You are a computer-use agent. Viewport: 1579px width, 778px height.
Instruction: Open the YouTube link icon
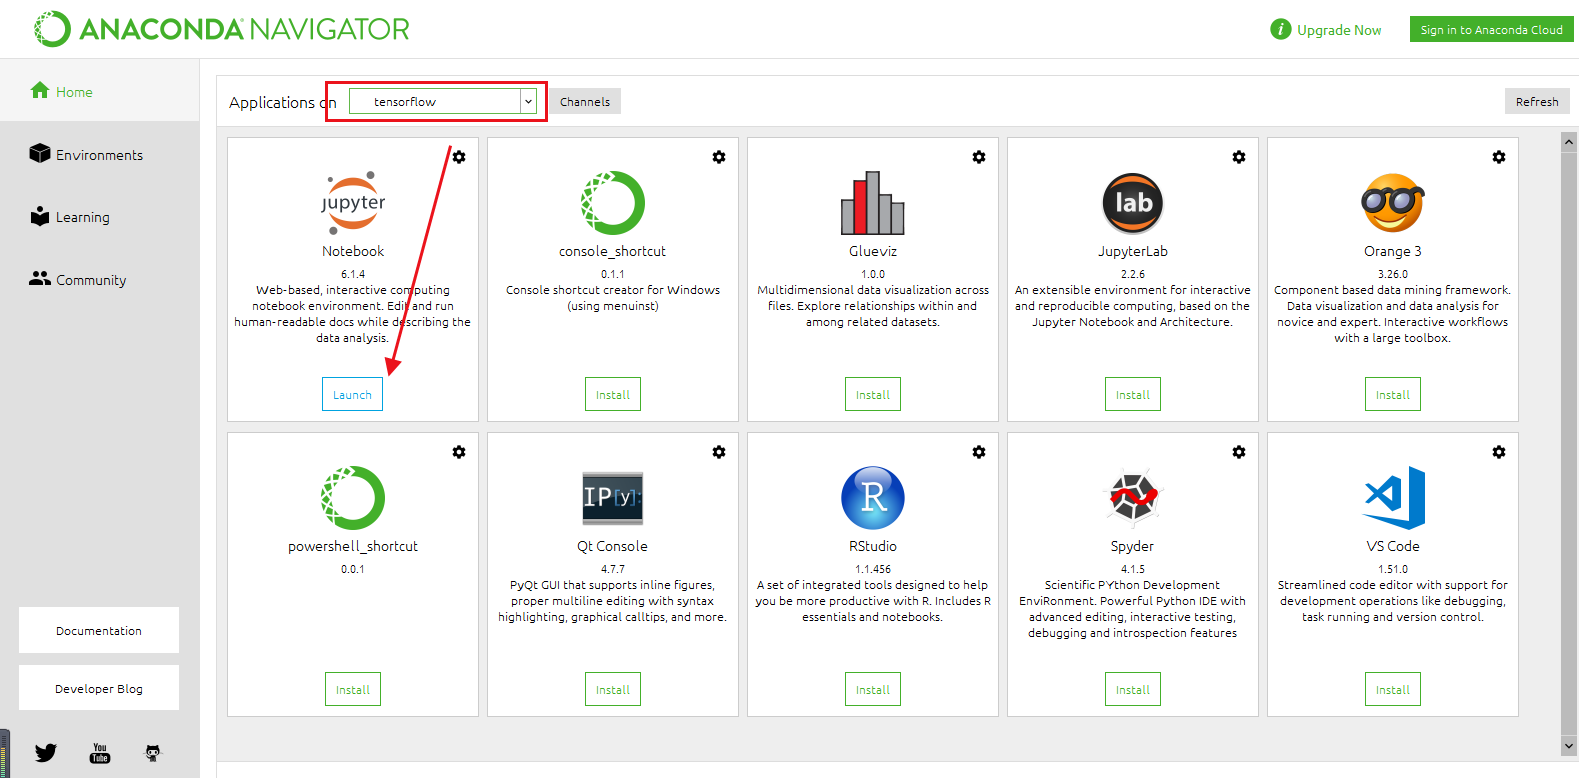coord(100,753)
